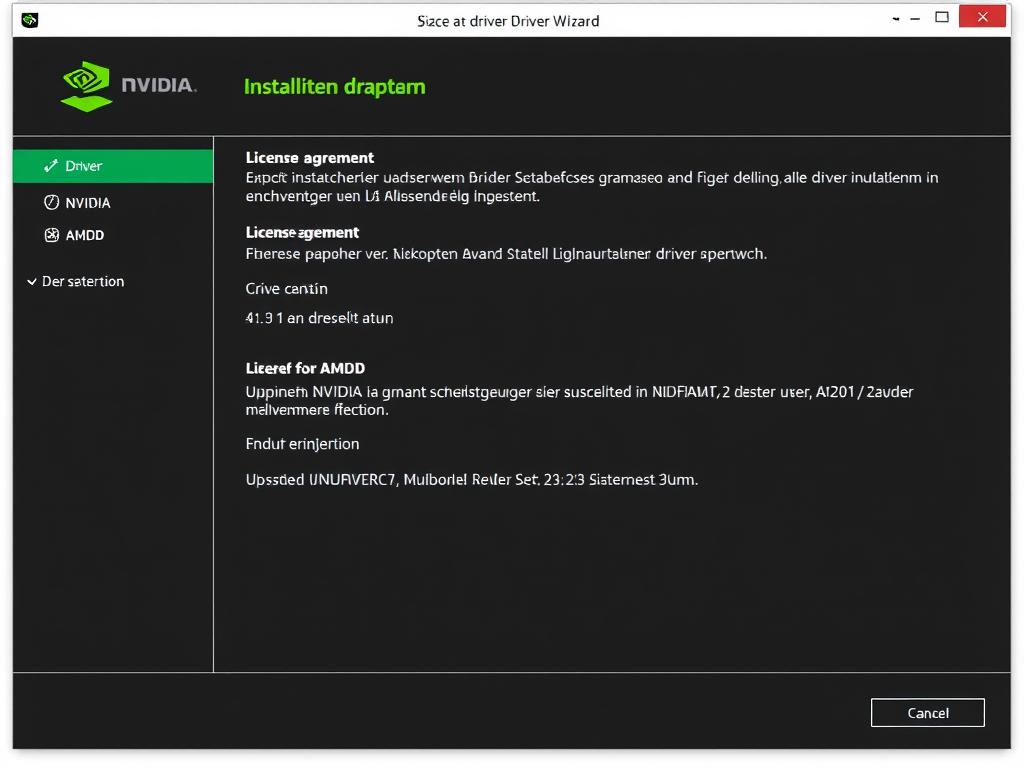Click the Fherese papoher ver paragraph

506,254
